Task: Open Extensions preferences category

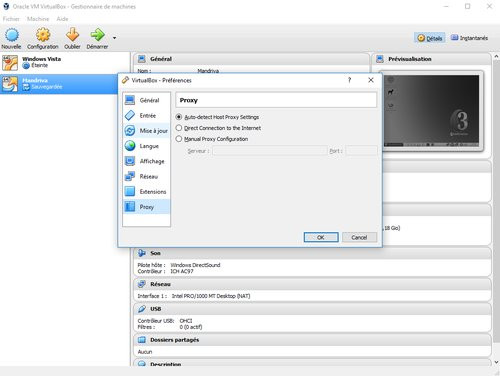Action: (146, 192)
